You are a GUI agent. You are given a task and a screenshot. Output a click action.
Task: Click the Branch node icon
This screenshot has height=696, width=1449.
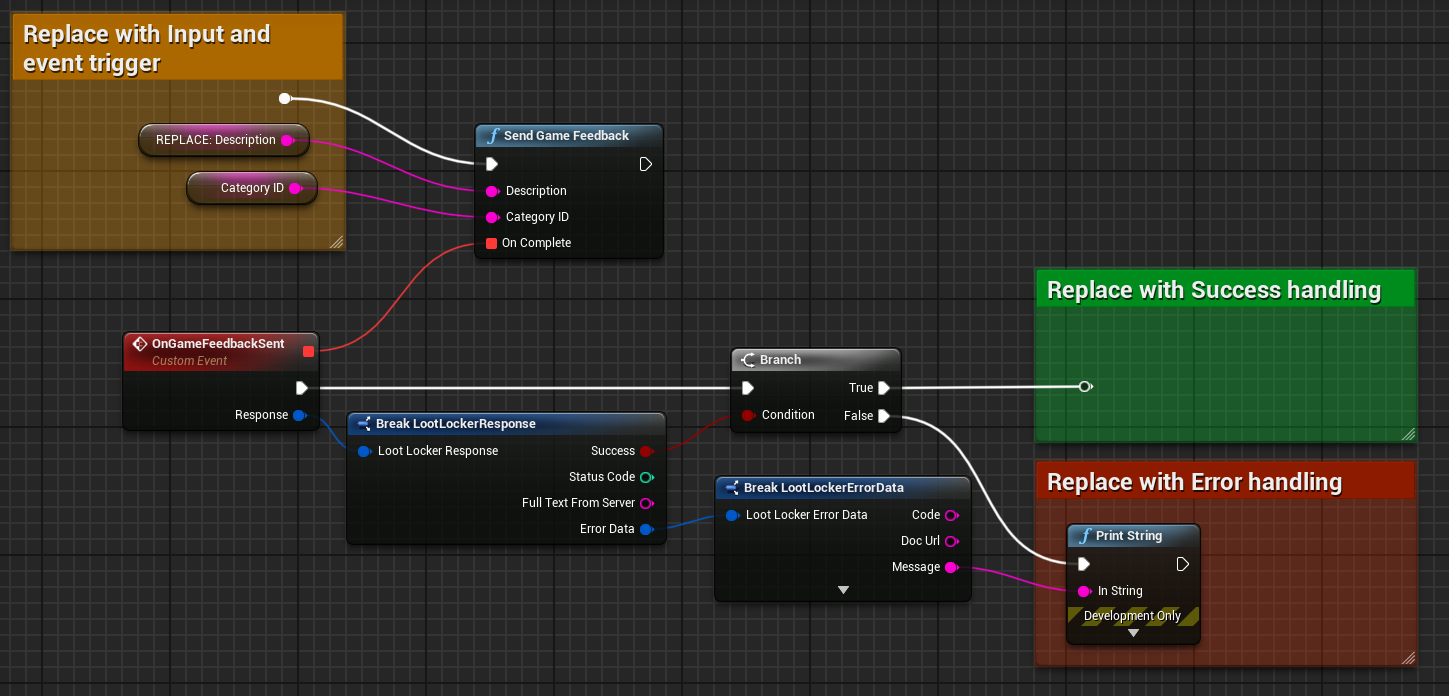[x=748, y=360]
